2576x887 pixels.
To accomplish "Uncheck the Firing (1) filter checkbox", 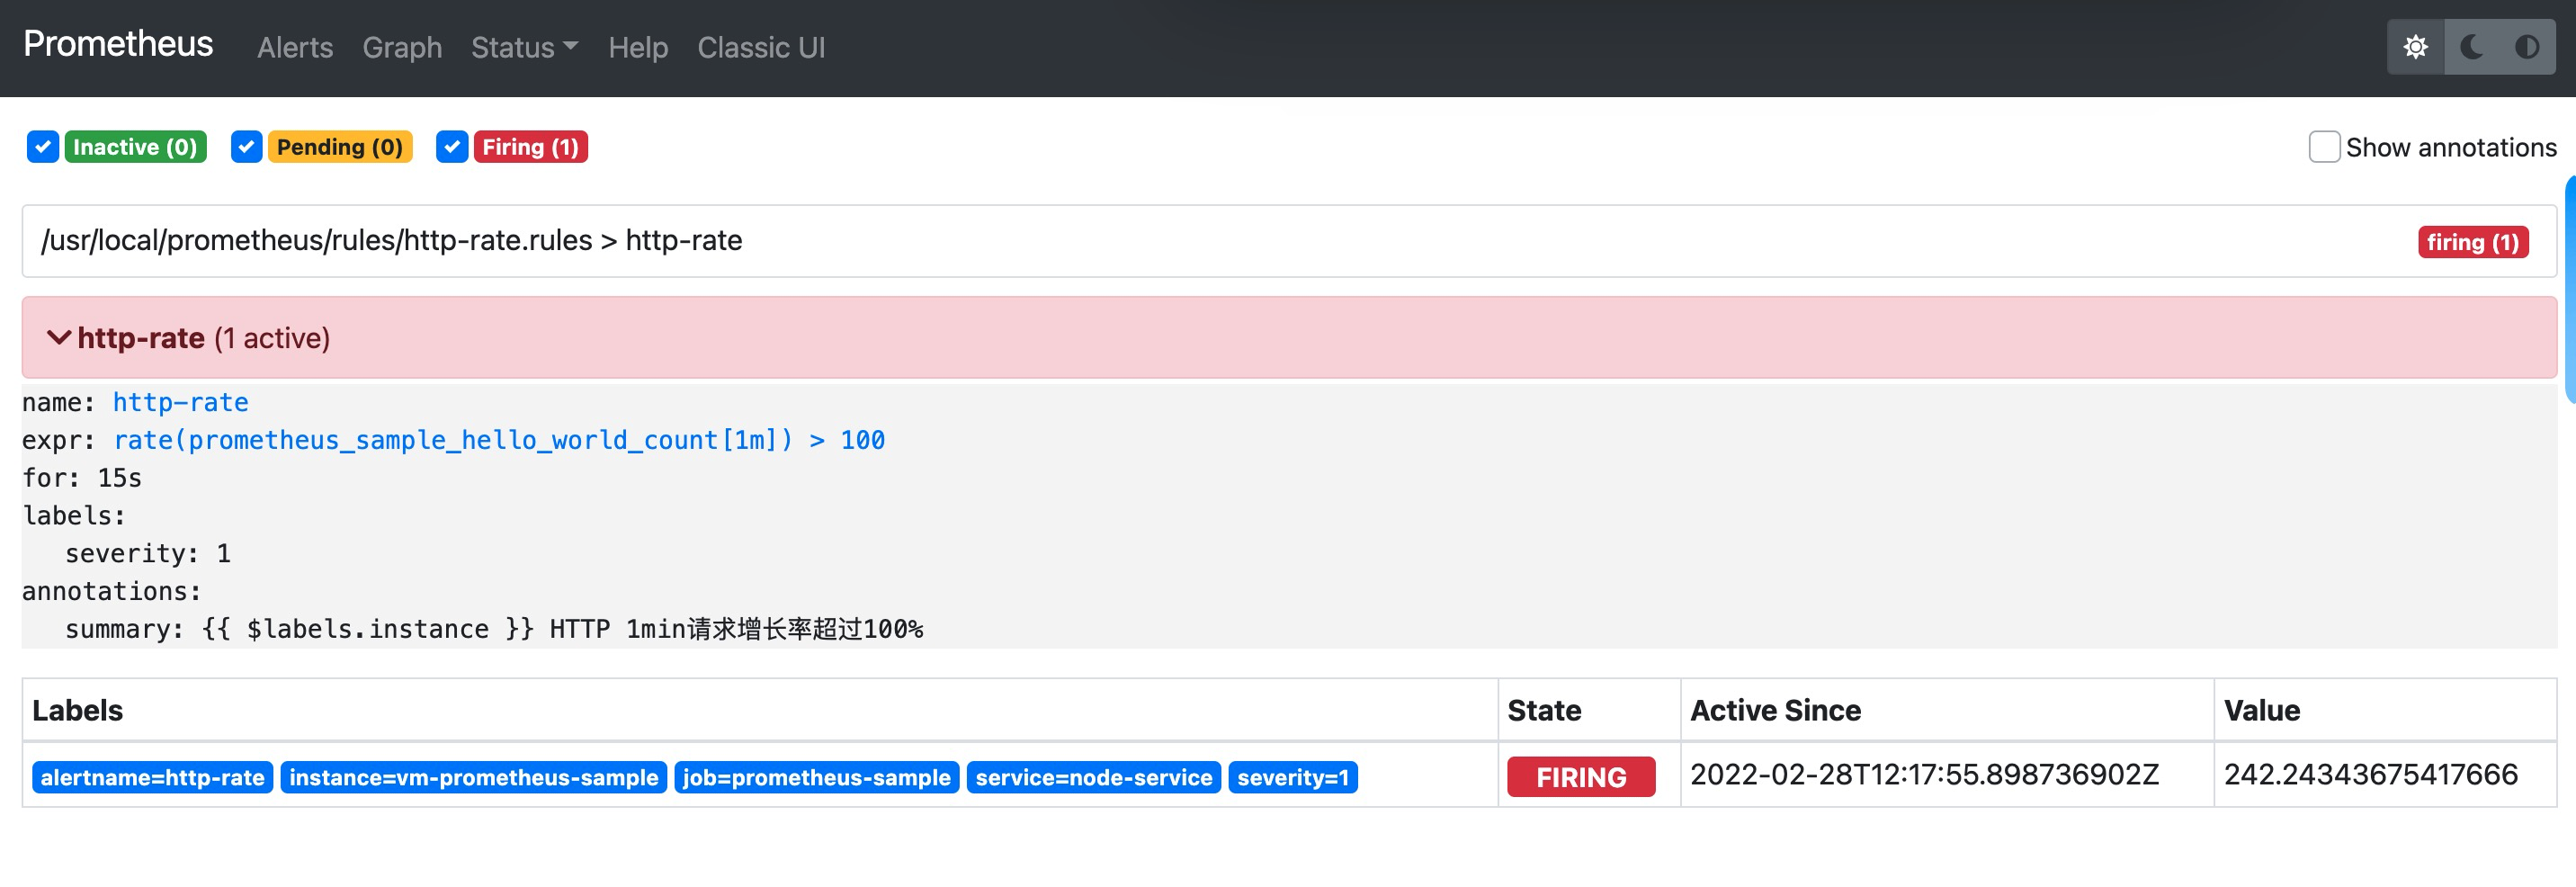I will click(452, 147).
